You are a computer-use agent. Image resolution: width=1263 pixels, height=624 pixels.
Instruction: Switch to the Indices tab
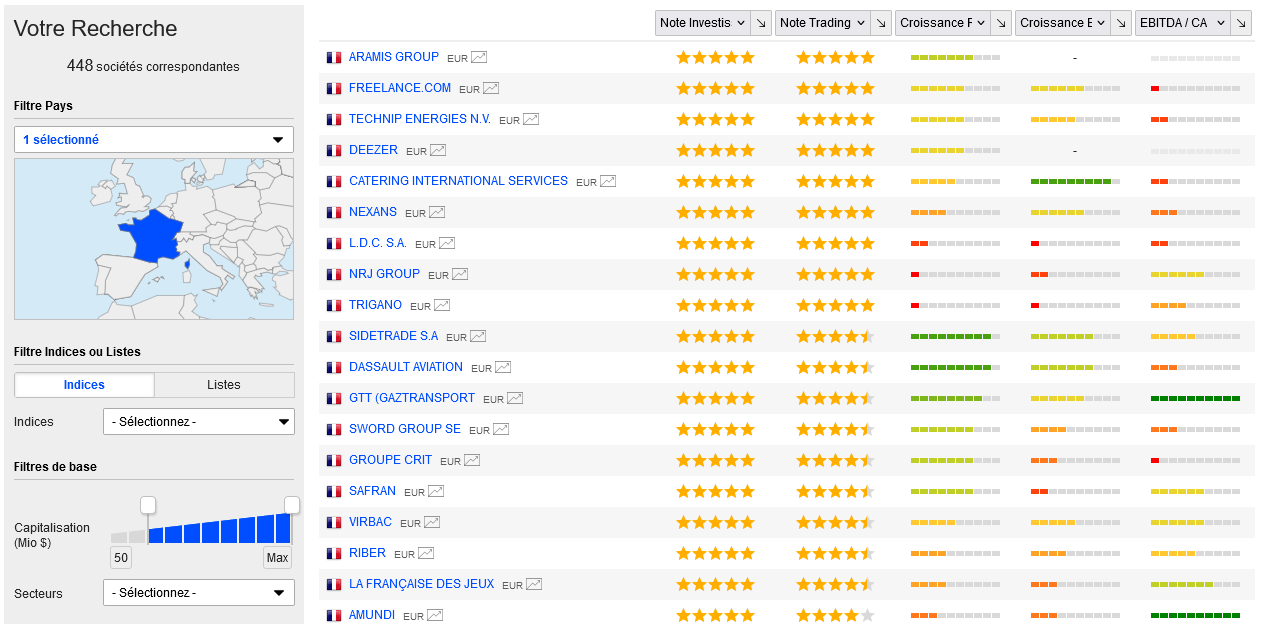[84, 385]
